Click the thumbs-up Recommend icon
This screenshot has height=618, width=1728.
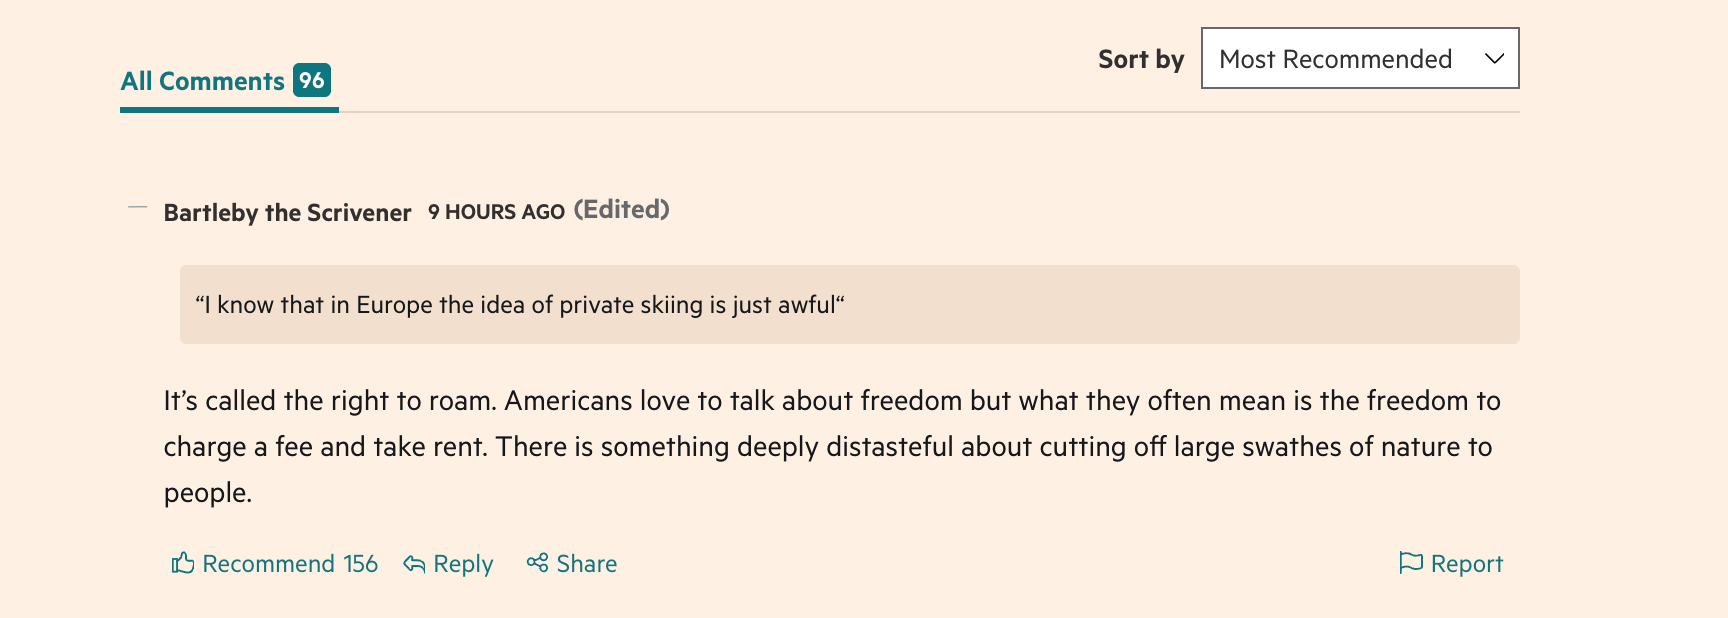pyautogui.click(x=183, y=563)
